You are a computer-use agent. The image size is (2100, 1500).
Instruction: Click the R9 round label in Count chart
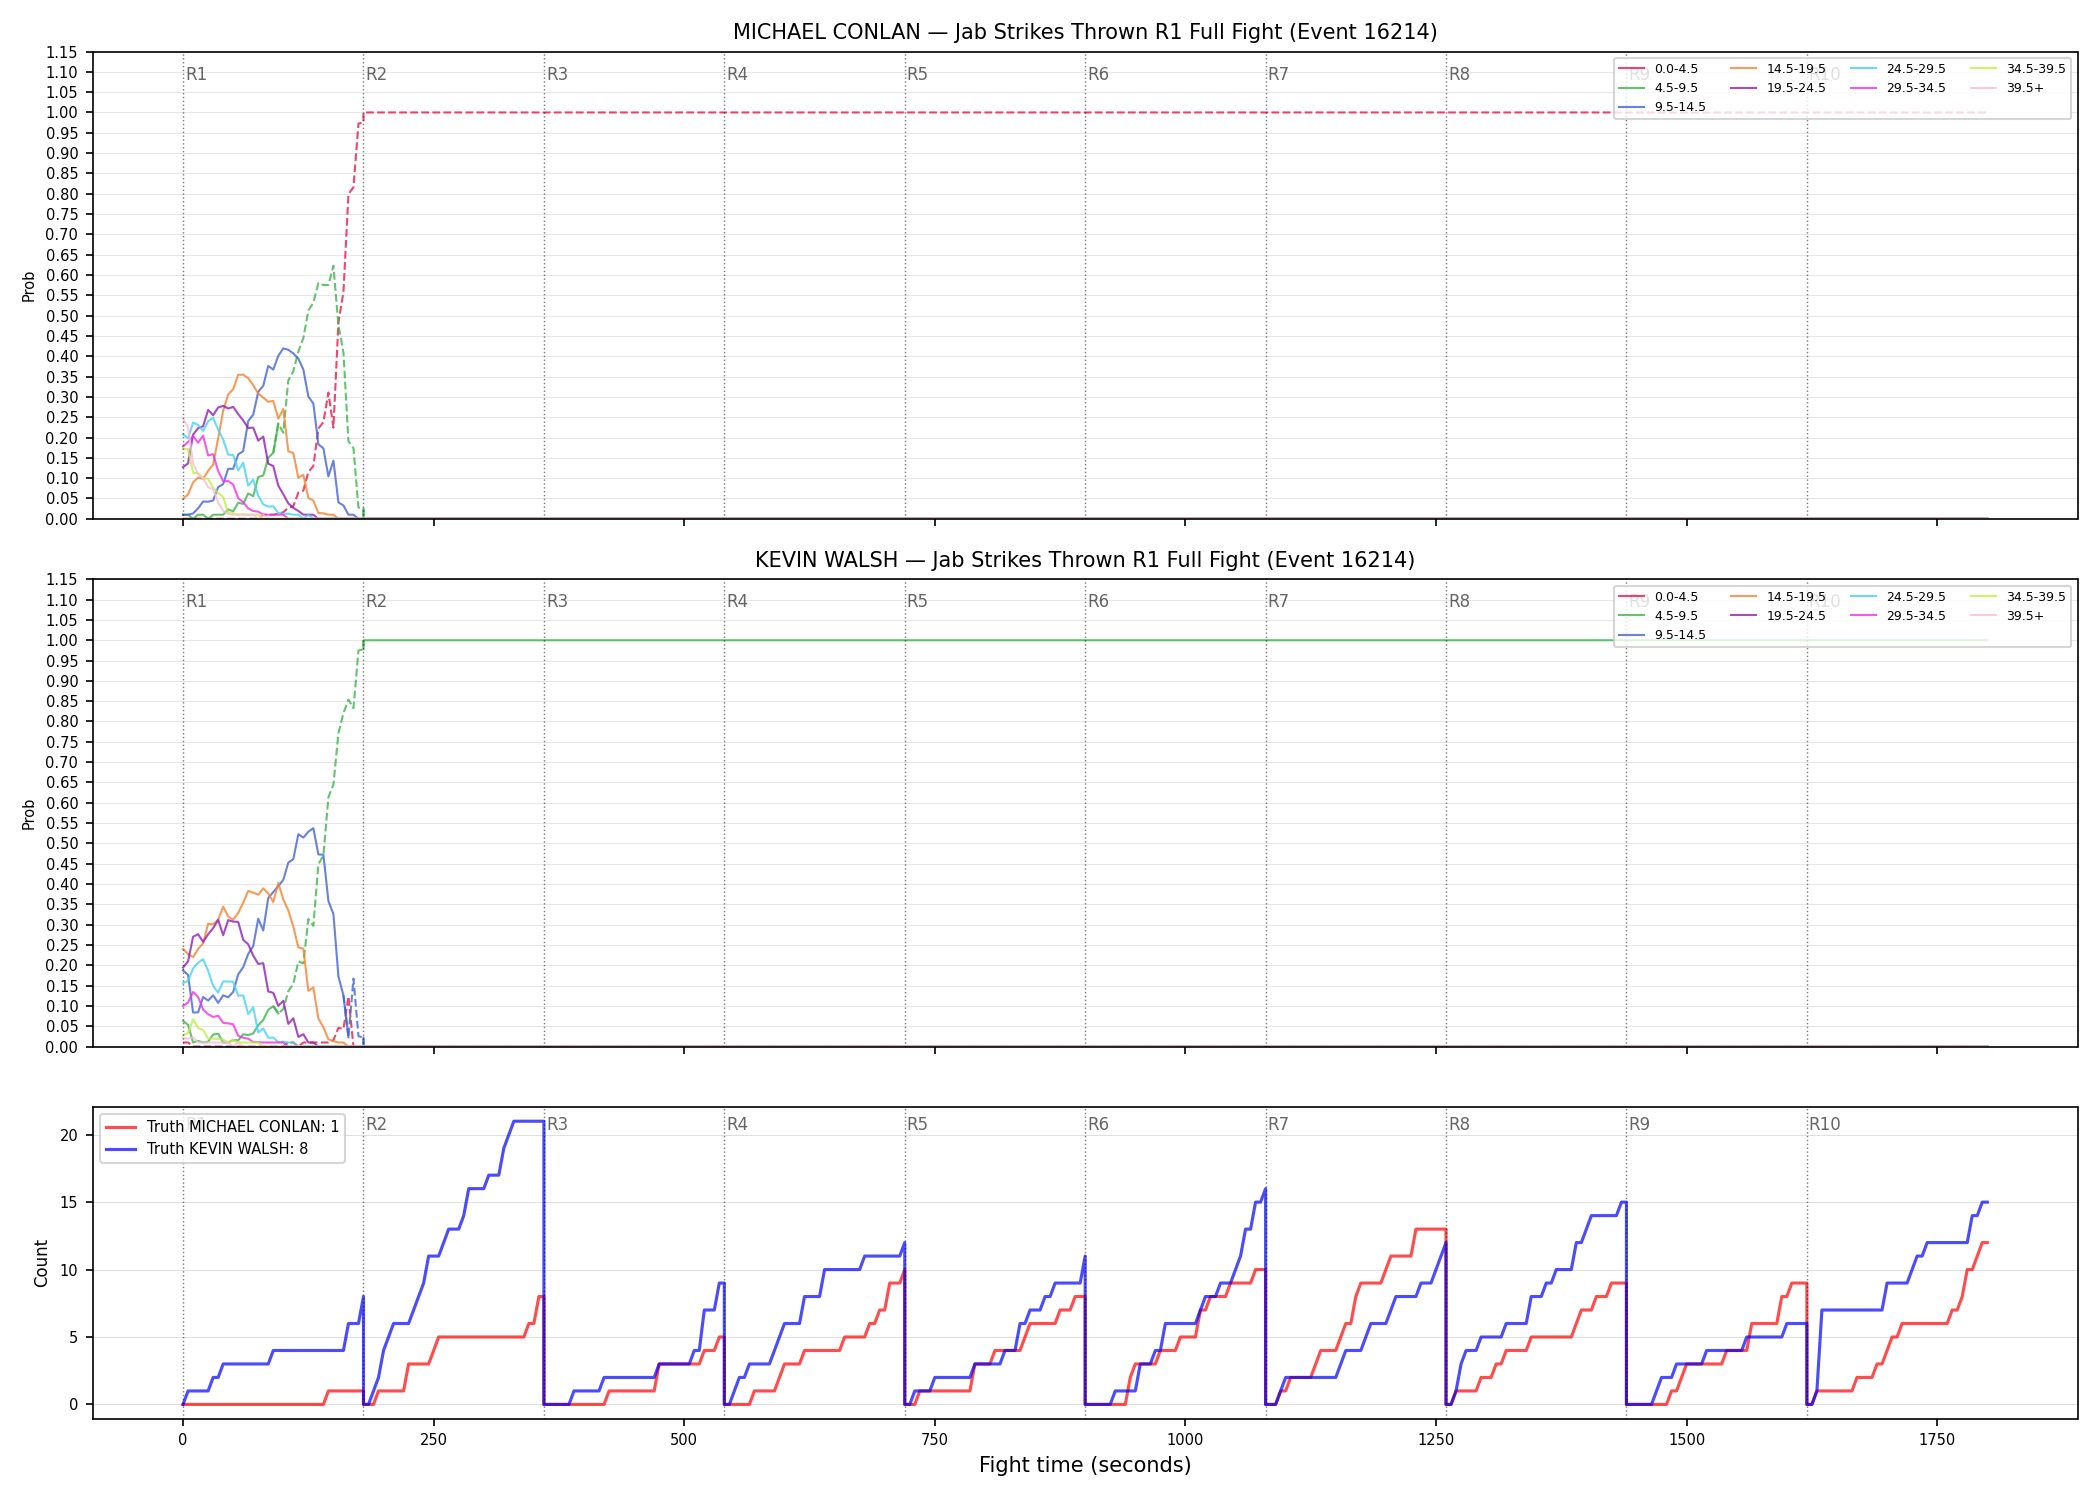1639,1124
